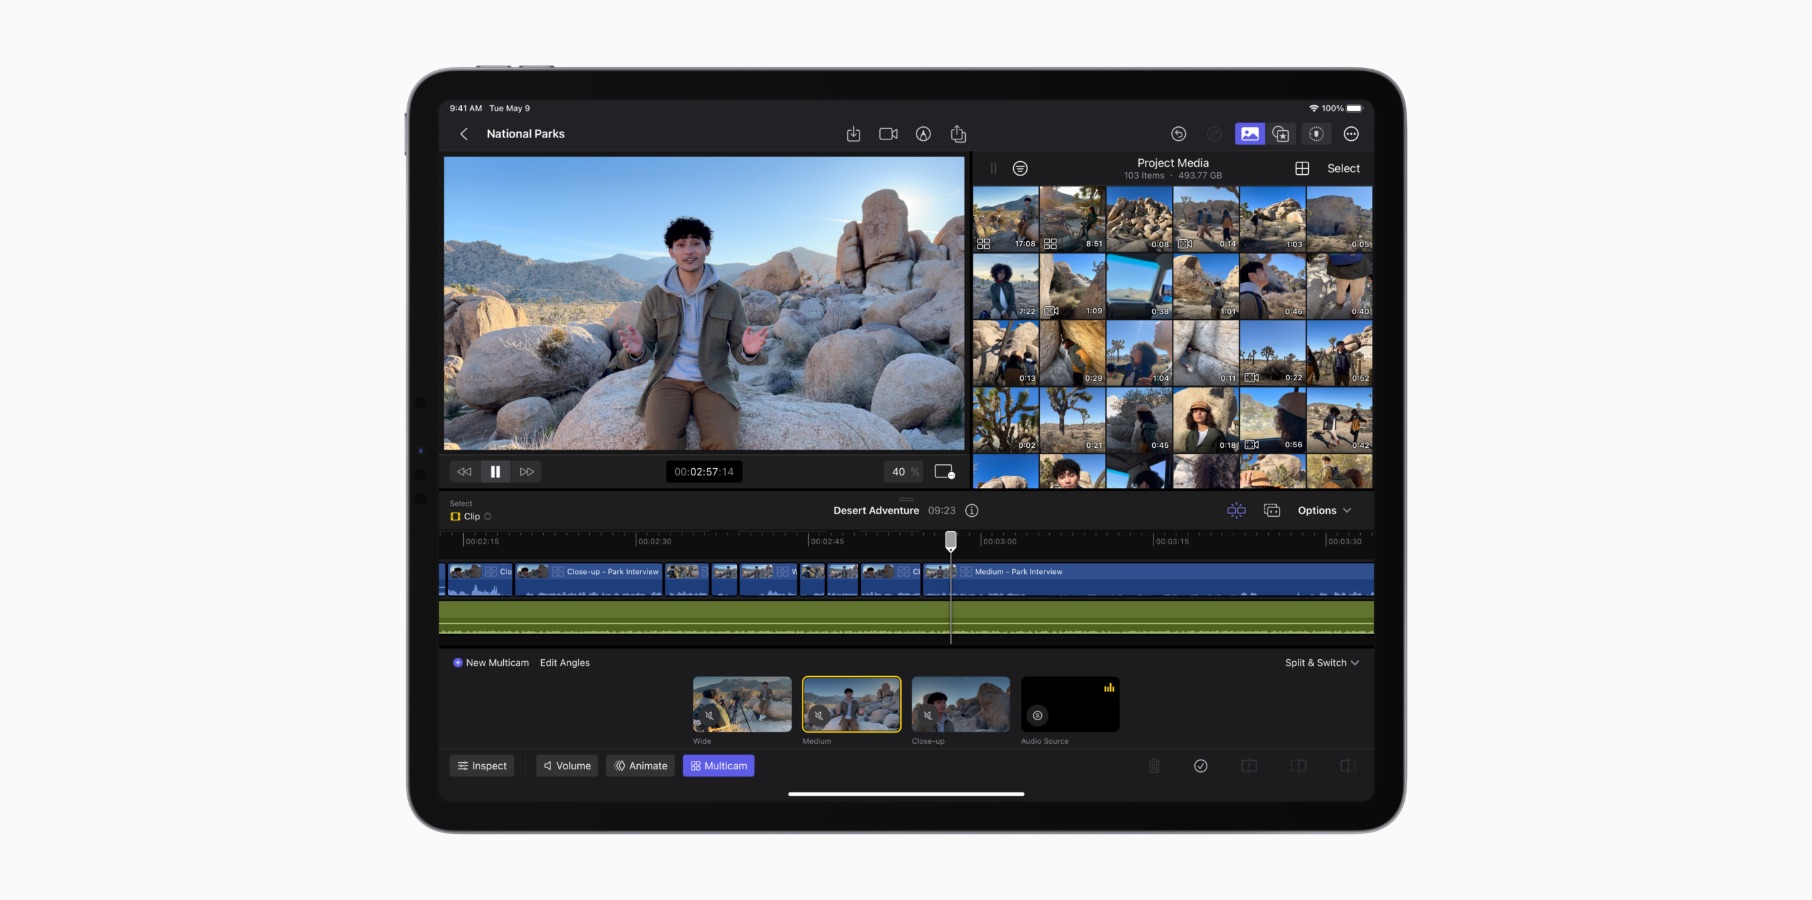
Task: Open the 40% viewer zoom control
Action: [905, 472]
